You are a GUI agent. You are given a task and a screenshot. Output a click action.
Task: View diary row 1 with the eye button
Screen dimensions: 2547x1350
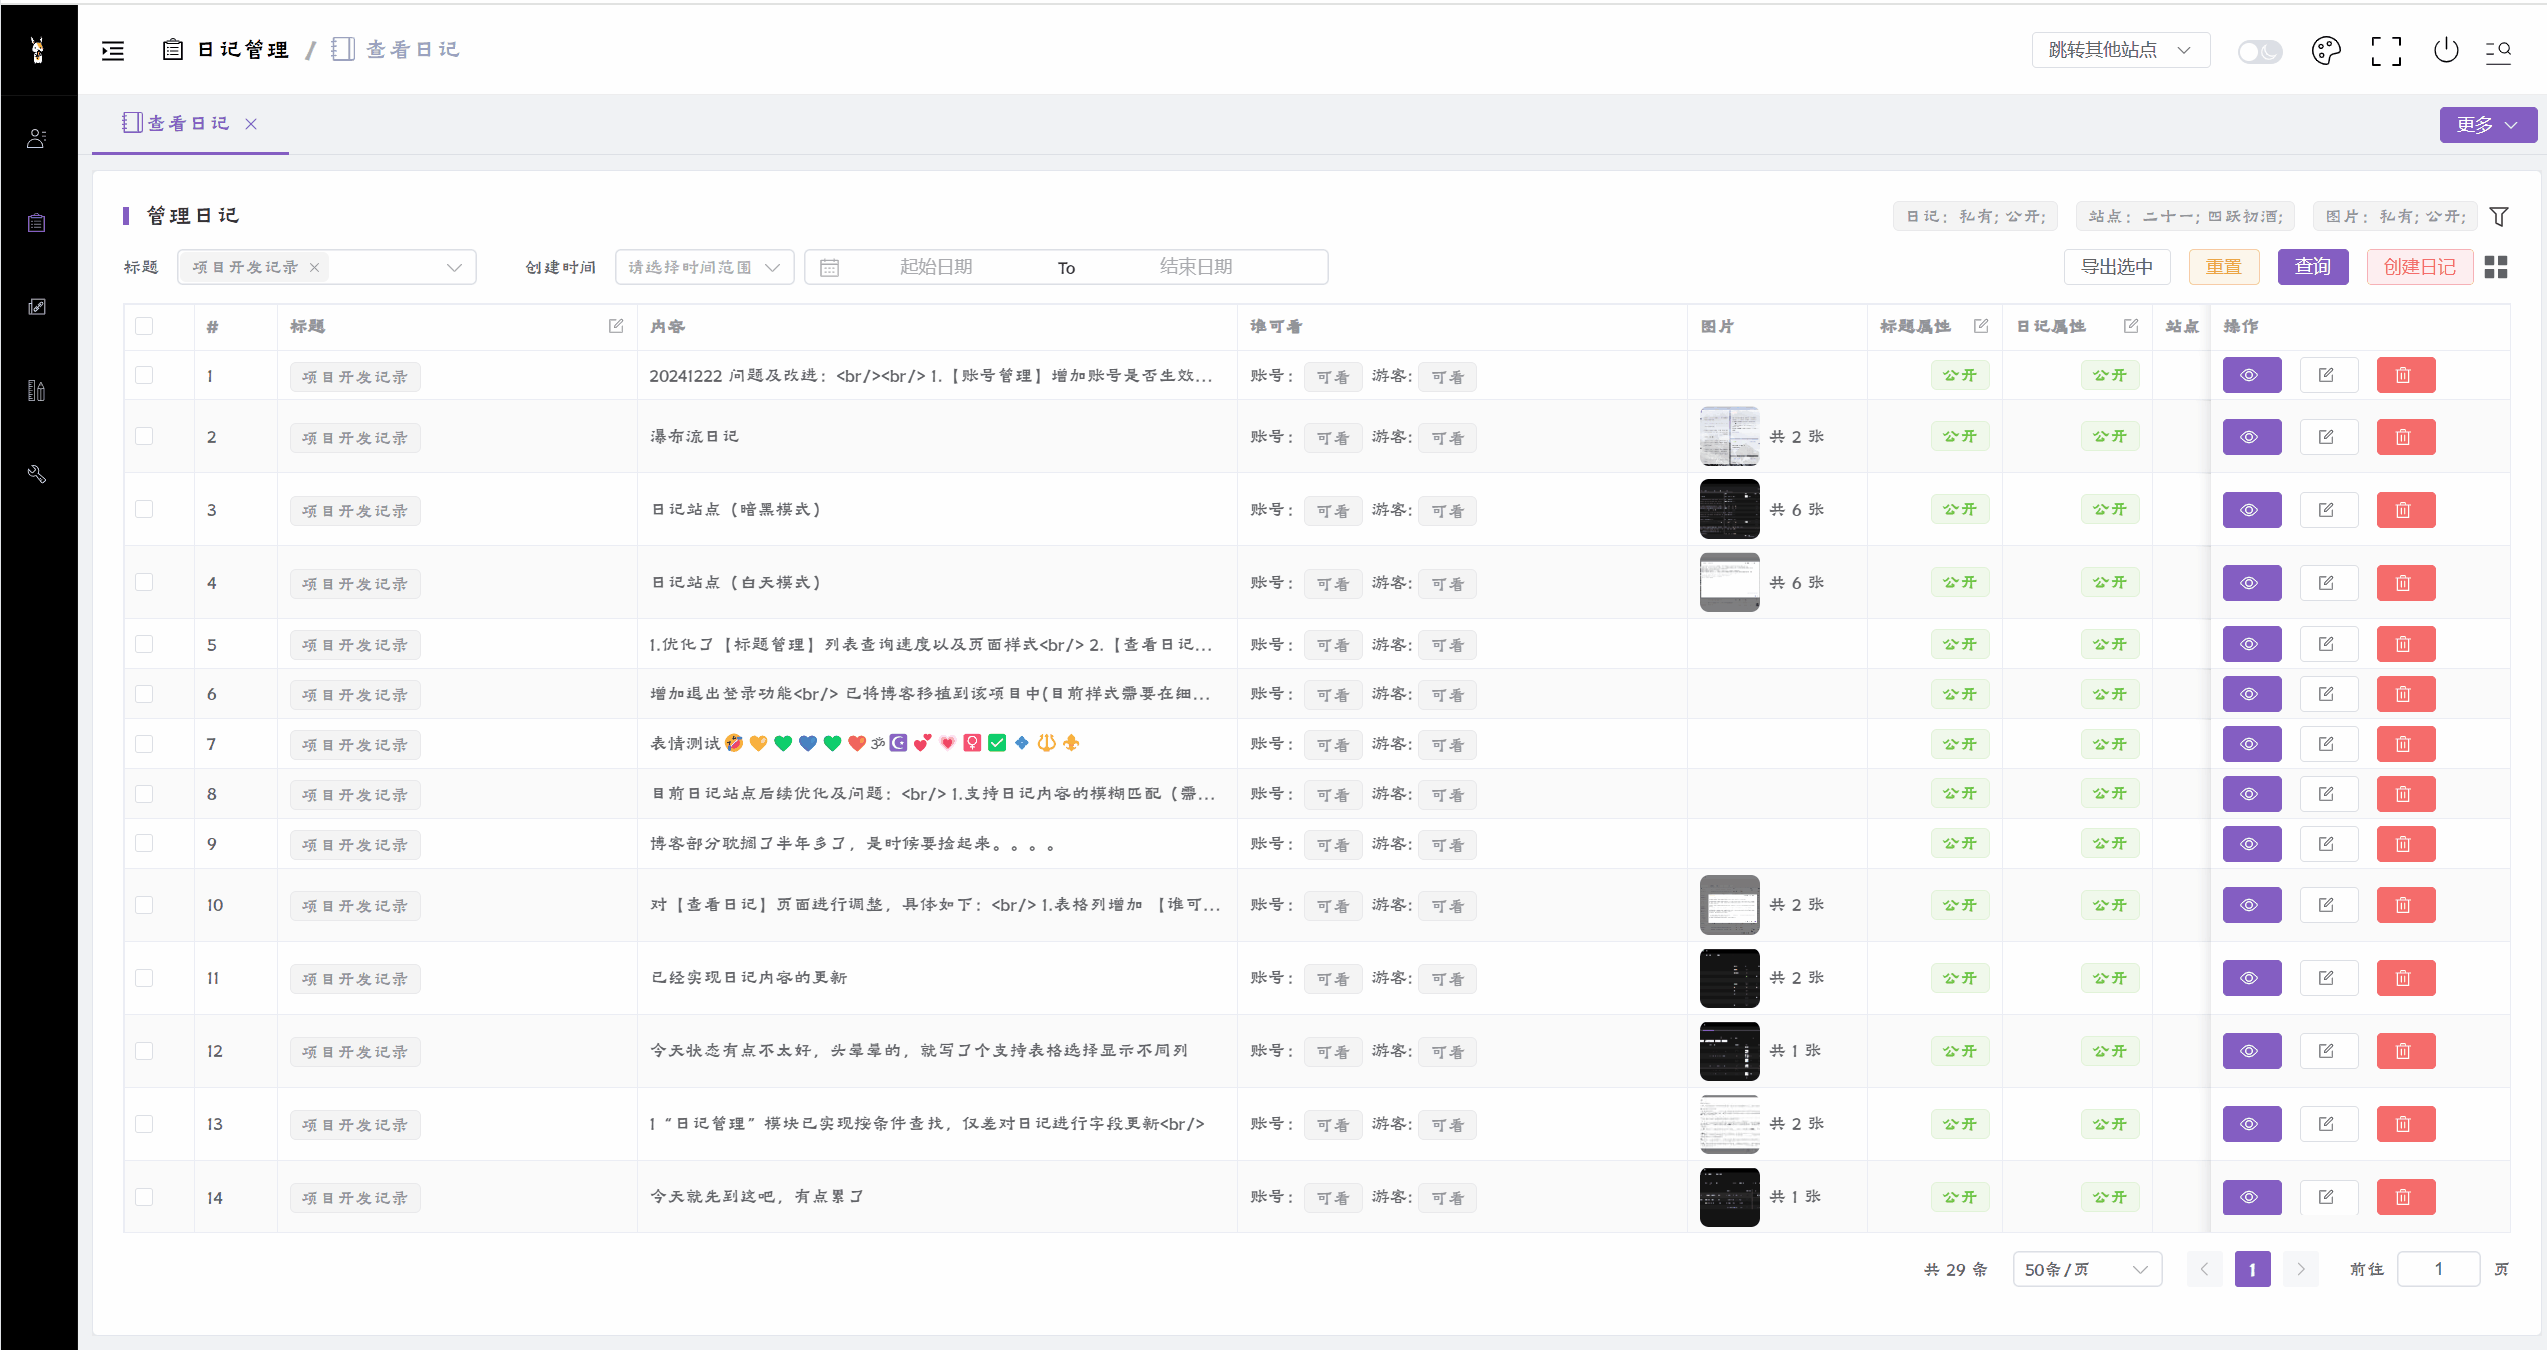point(2251,375)
